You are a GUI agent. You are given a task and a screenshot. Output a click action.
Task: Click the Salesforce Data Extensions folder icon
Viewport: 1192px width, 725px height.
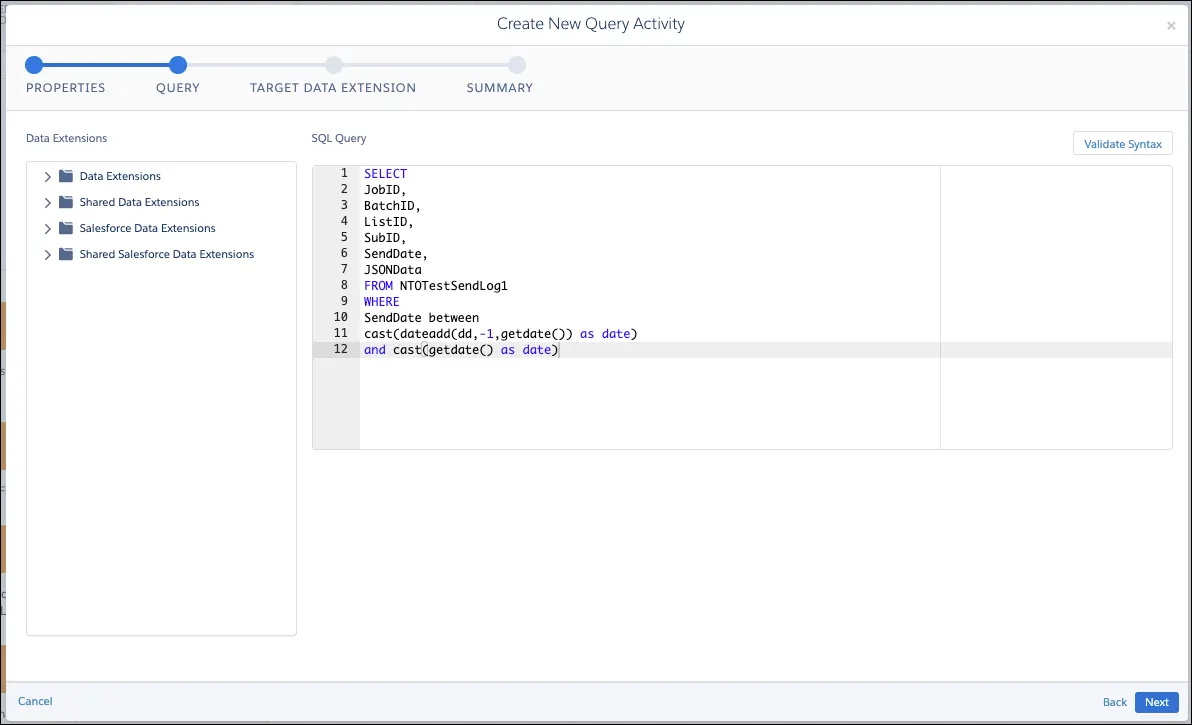(x=64, y=228)
